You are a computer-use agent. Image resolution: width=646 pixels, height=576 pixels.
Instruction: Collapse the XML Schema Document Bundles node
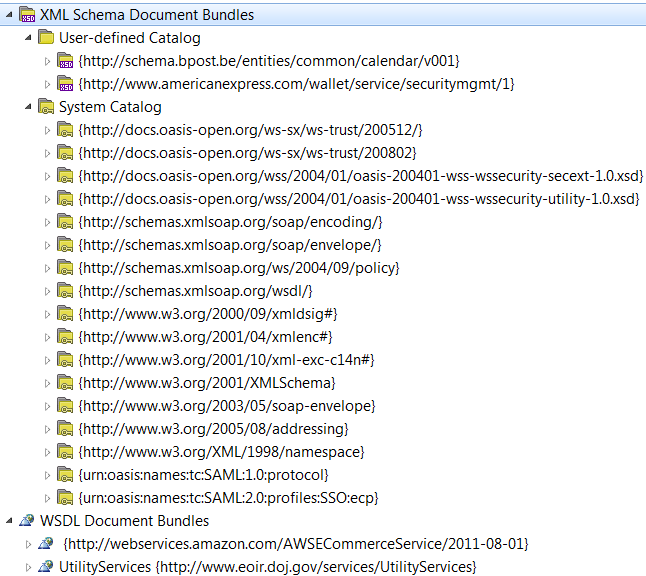[x=9, y=15]
